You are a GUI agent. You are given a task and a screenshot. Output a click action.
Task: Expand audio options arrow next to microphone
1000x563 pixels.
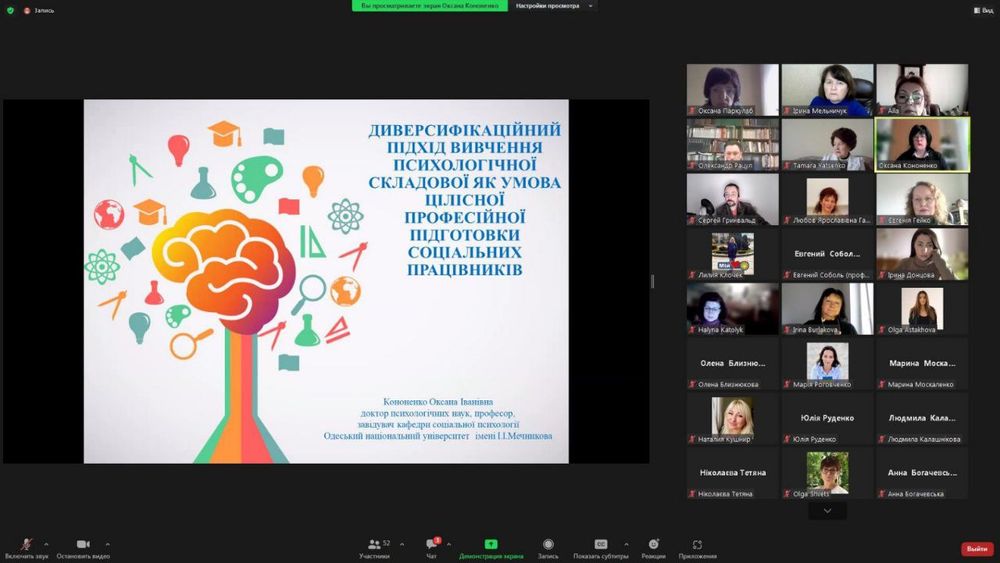(x=46, y=544)
